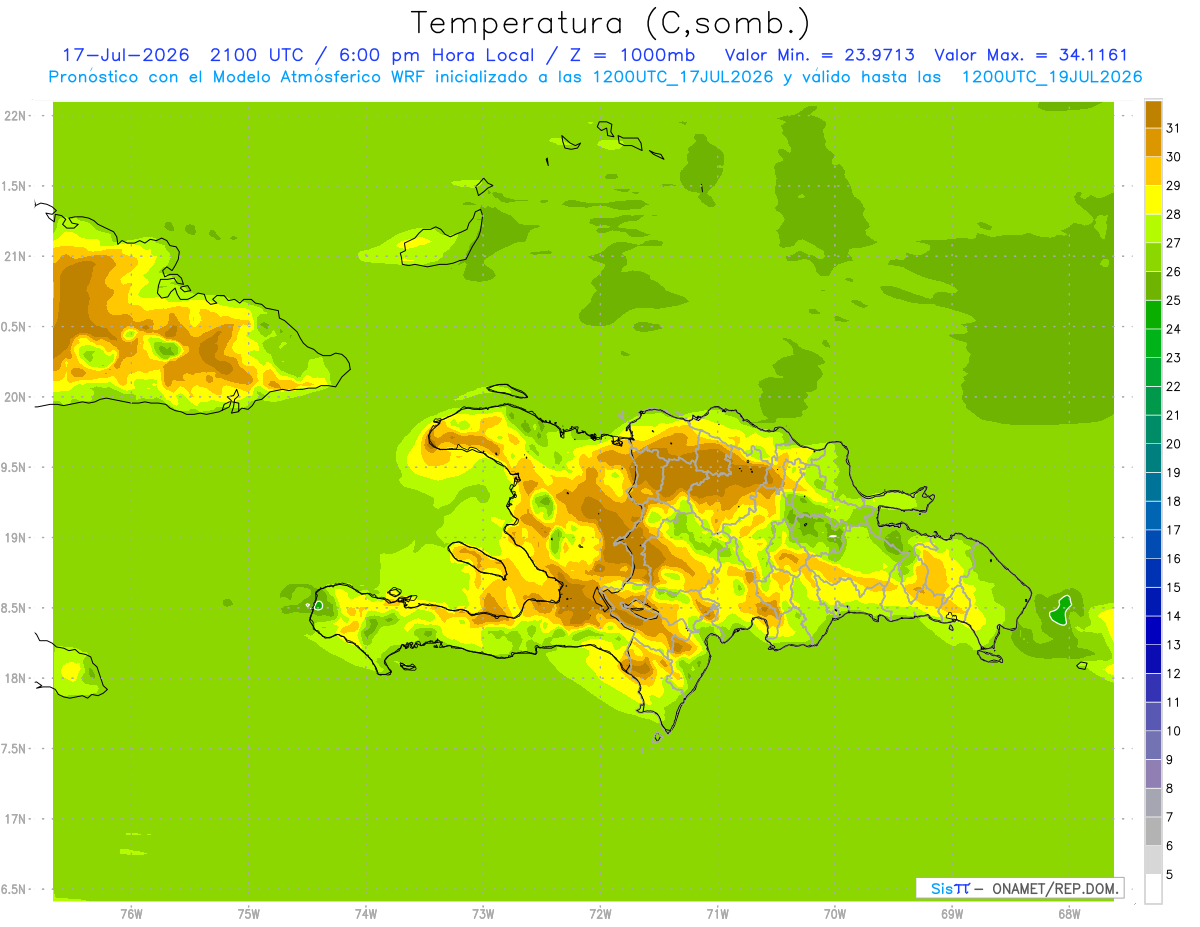Select the "Valor Max. = 34.1161" value

[x=1030, y=55]
